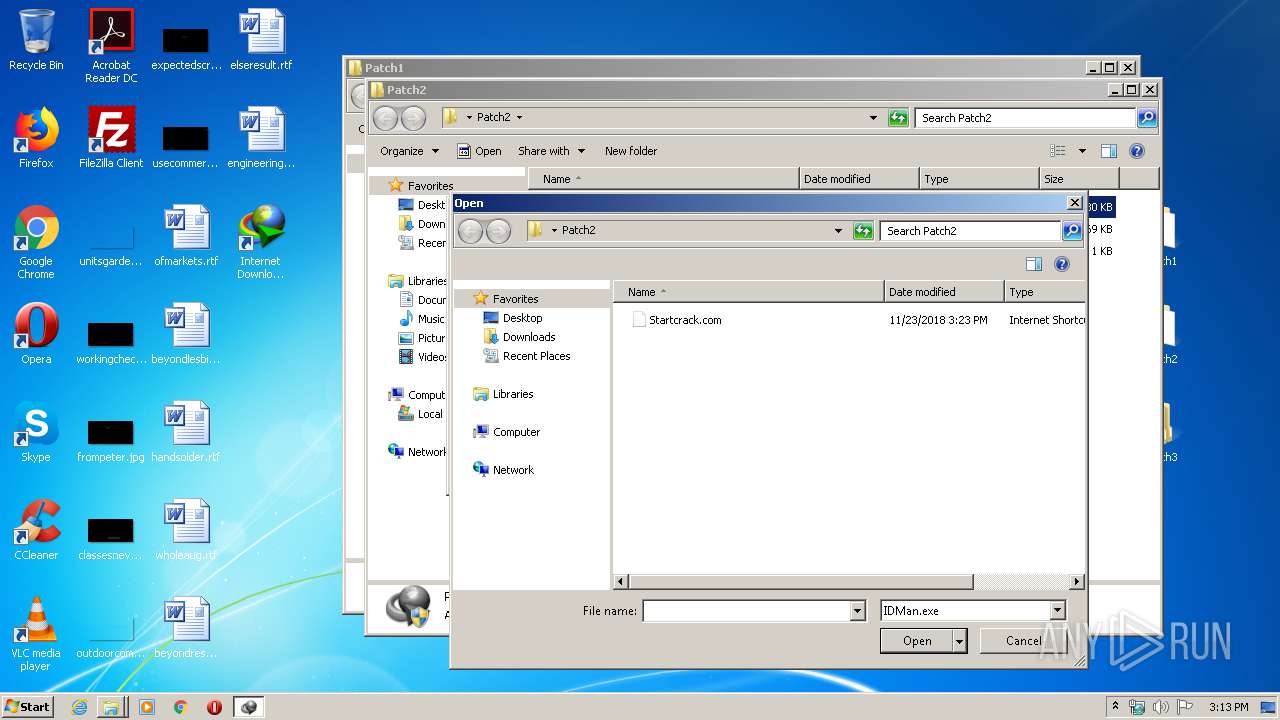Screen dimensions: 1280x720
Task: Select Internet Download Manager desktop shortcut
Action: coord(260,242)
